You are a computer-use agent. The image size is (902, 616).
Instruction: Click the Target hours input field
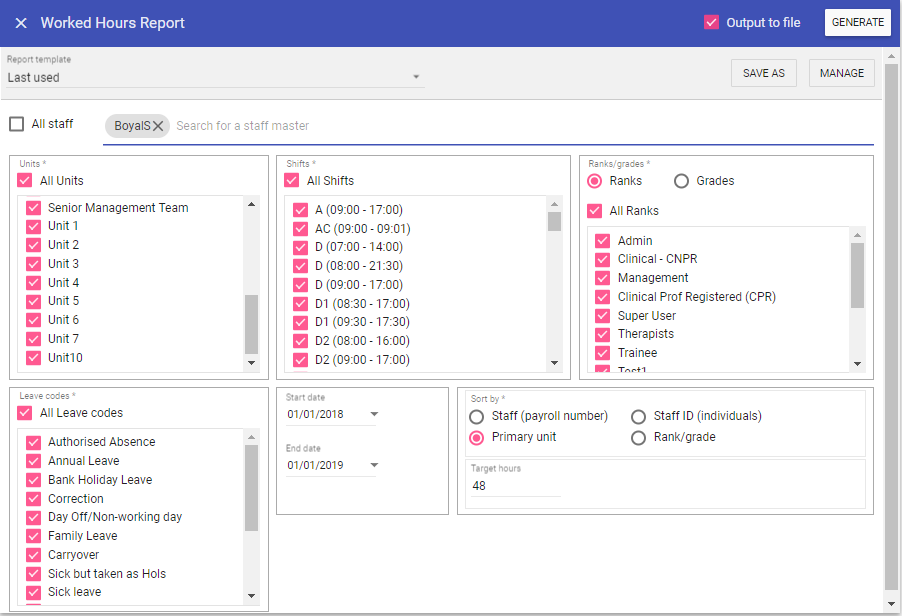coord(515,486)
